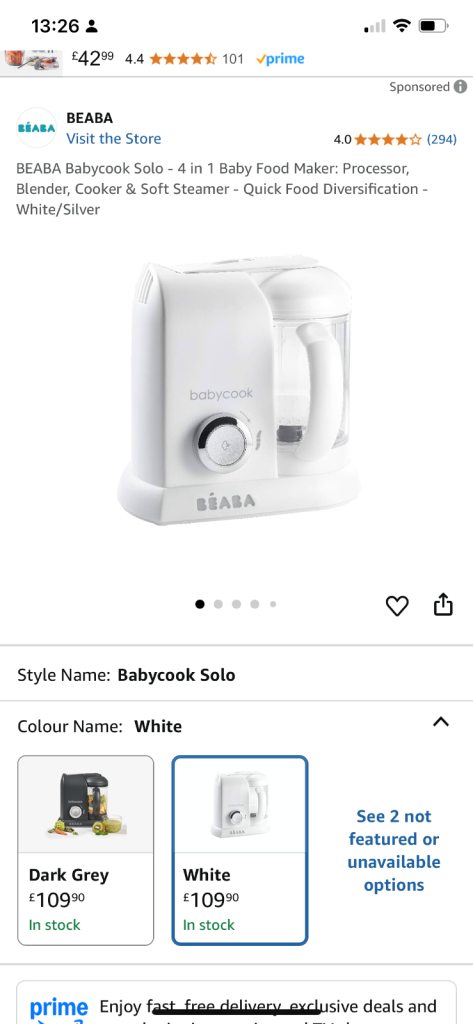The image size is (473, 1024).
Task: Select the White colour option
Action: pyautogui.click(x=240, y=850)
